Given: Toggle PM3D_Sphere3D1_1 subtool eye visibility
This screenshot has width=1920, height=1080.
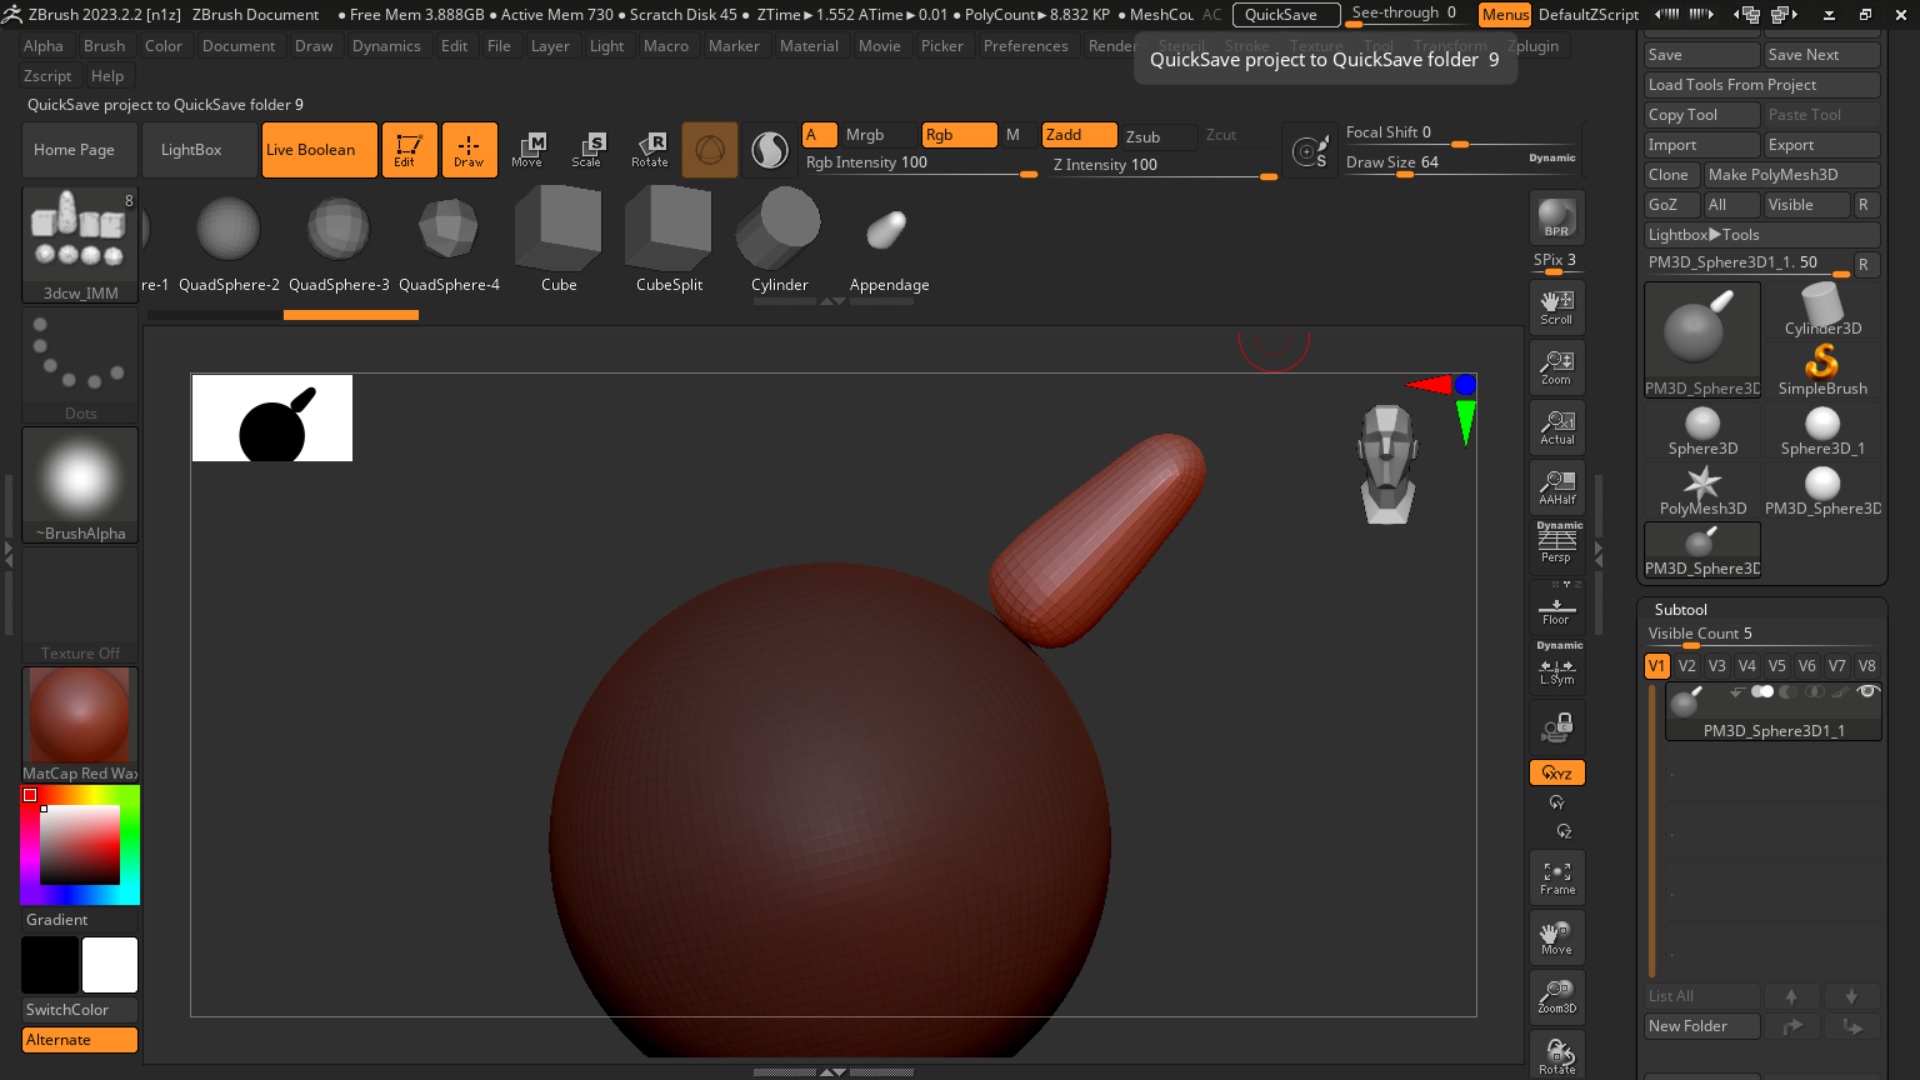Looking at the screenshot, I should coord(1867,692).
